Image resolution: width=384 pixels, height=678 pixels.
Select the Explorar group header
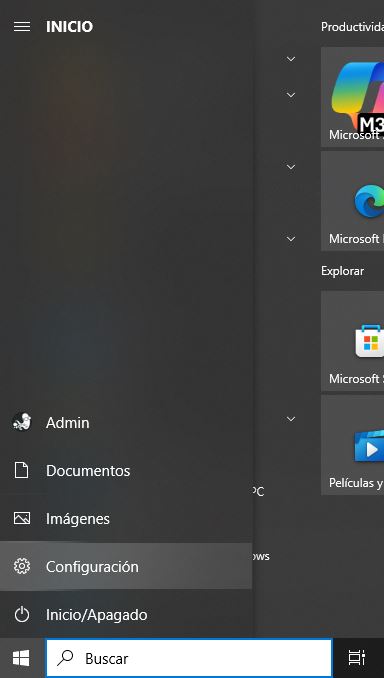pos(342,271)
